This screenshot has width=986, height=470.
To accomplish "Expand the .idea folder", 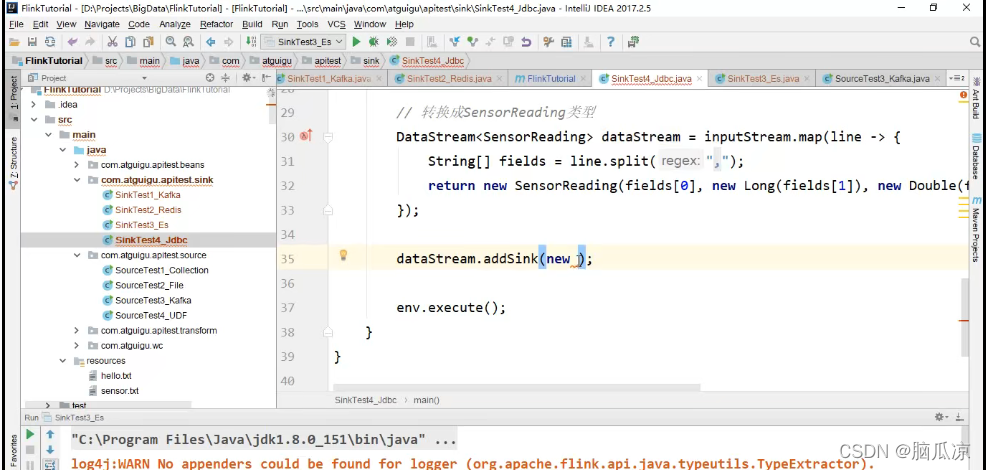I will point(34,104).
